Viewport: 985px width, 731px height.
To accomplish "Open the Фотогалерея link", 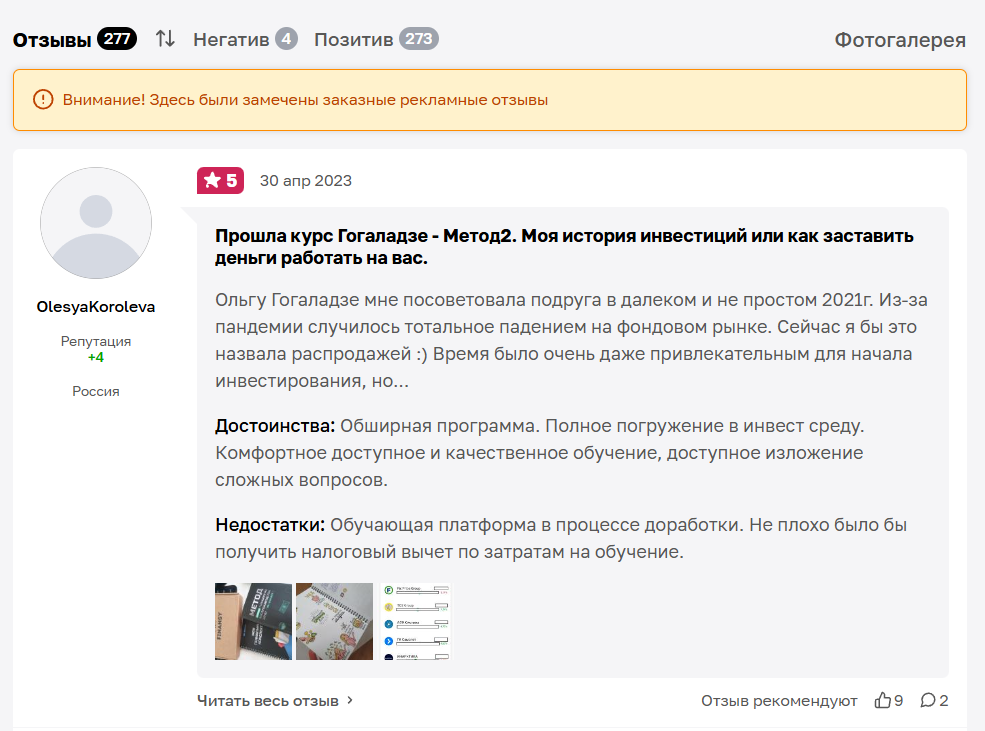I will click(x=900, y=40).
